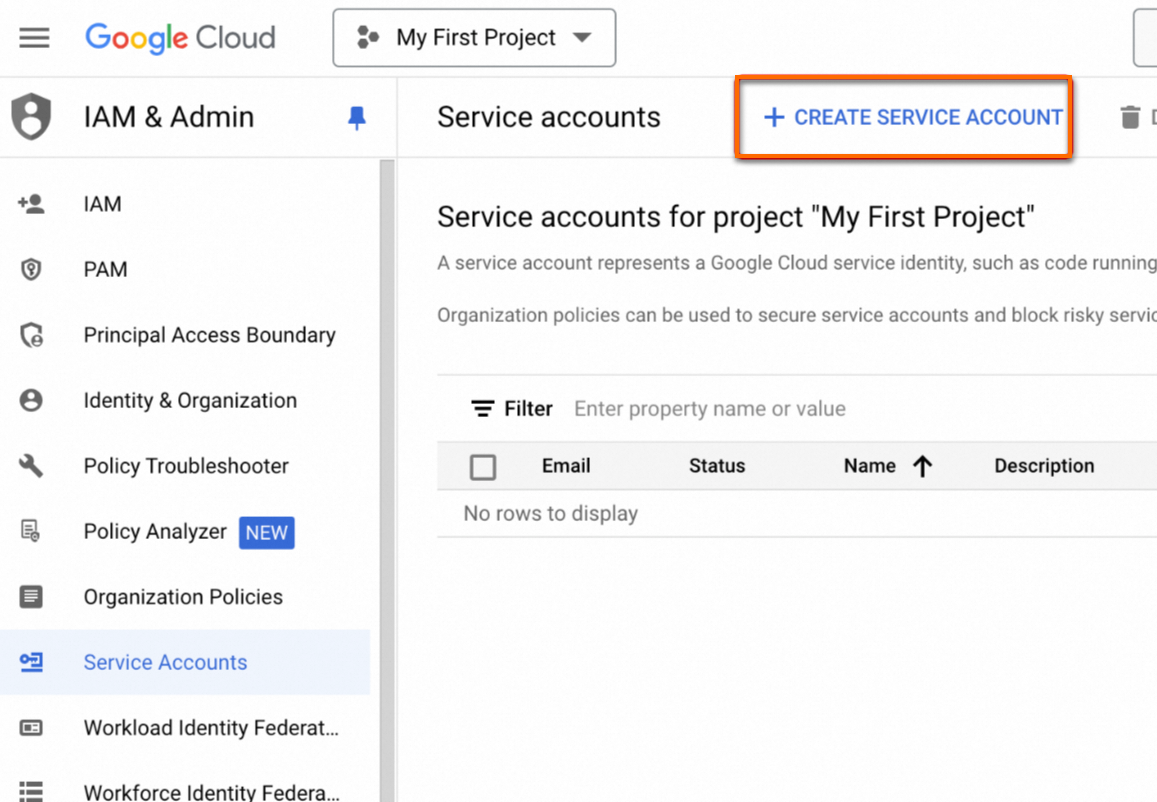Select Organization Policies in sidebar
Image resolution: width=1157 pixels, height=802 pixels.
183,597
